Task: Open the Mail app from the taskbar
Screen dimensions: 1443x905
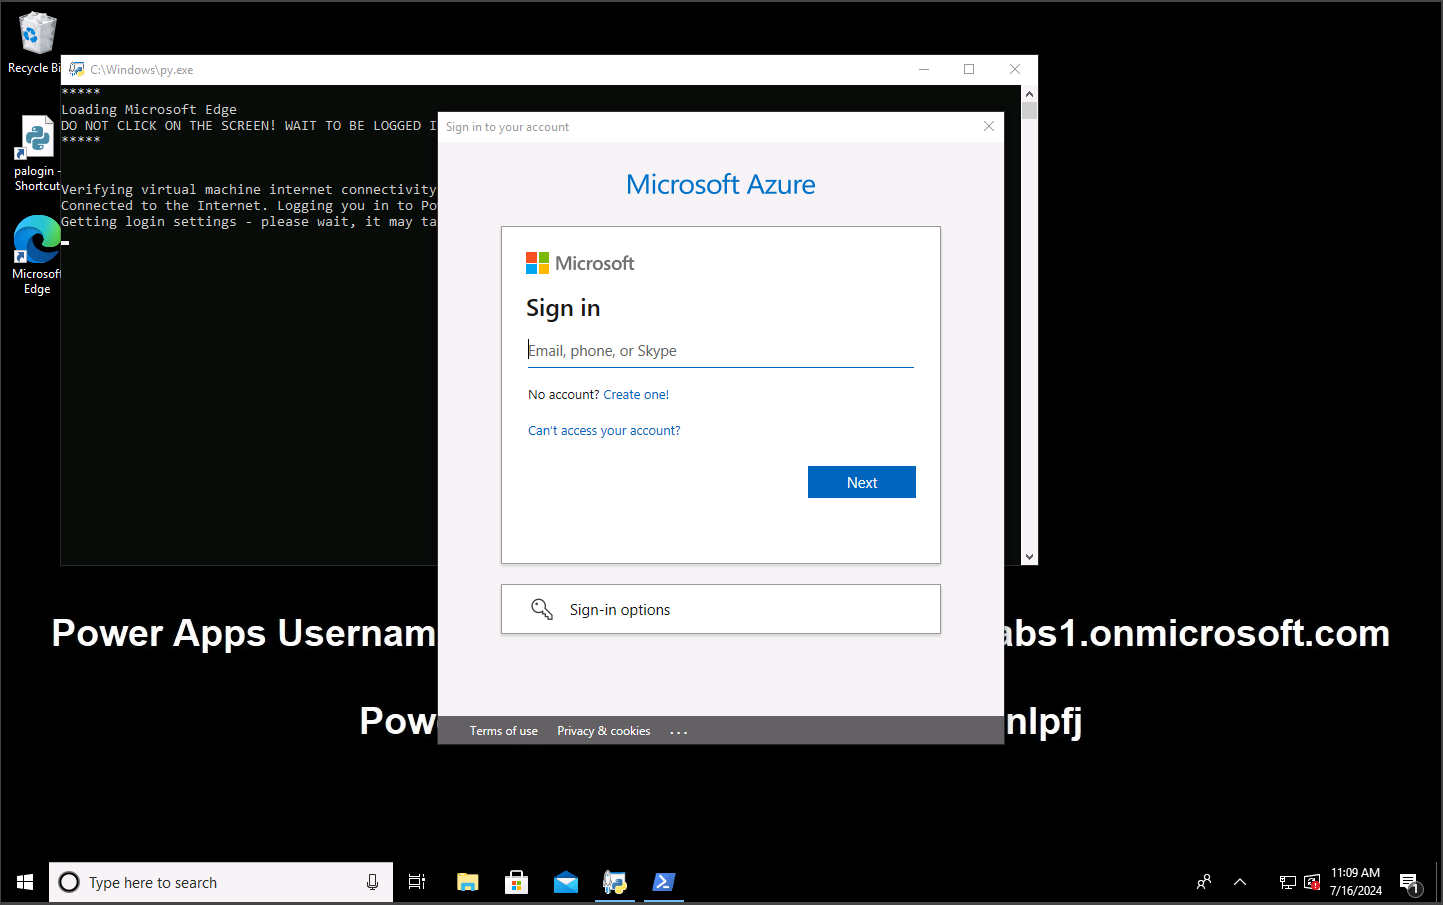Action: pos(566,882)
